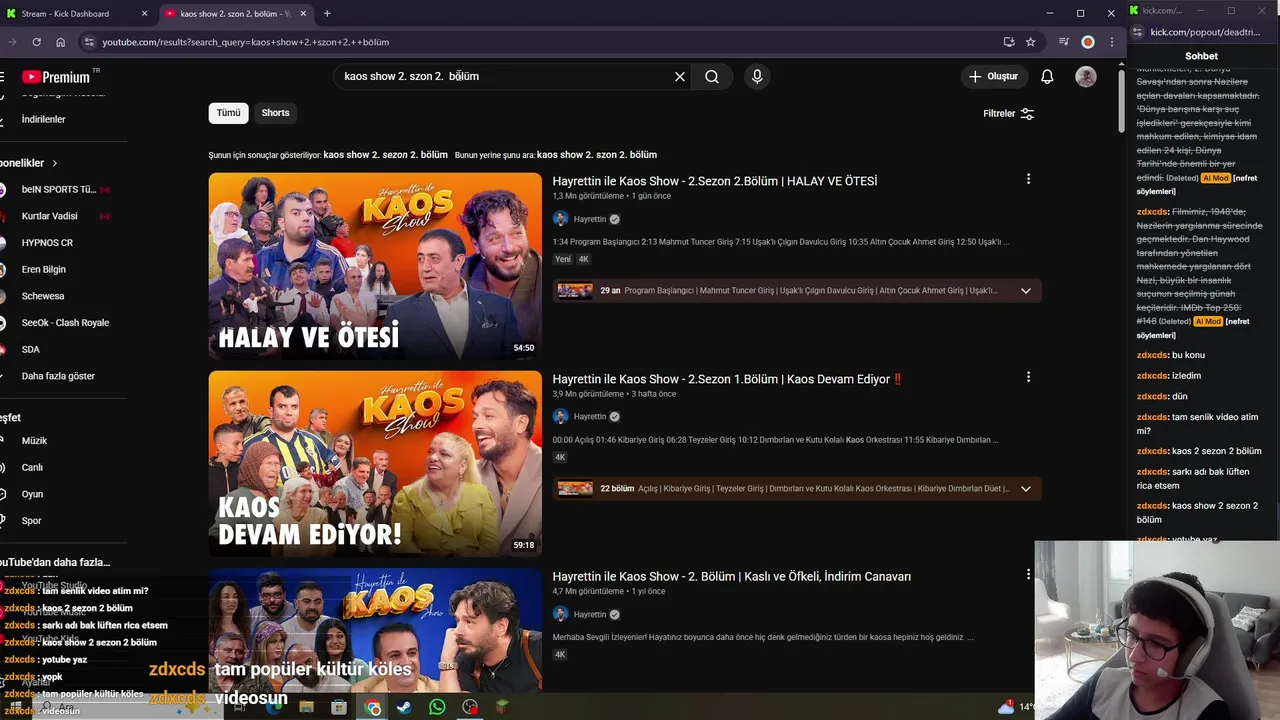This screenshot has height=720, width=1280.
Task: Open Müzik in the sidebar
Action: [34, 441]
